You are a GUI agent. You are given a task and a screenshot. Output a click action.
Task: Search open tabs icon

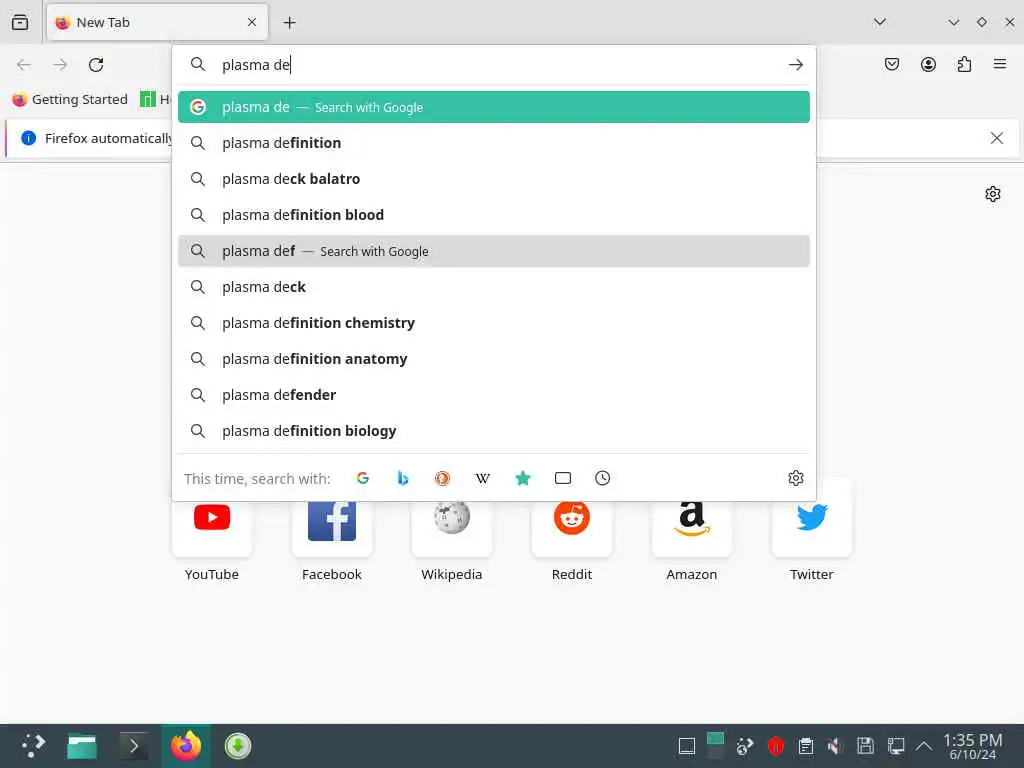coord(562,478)
